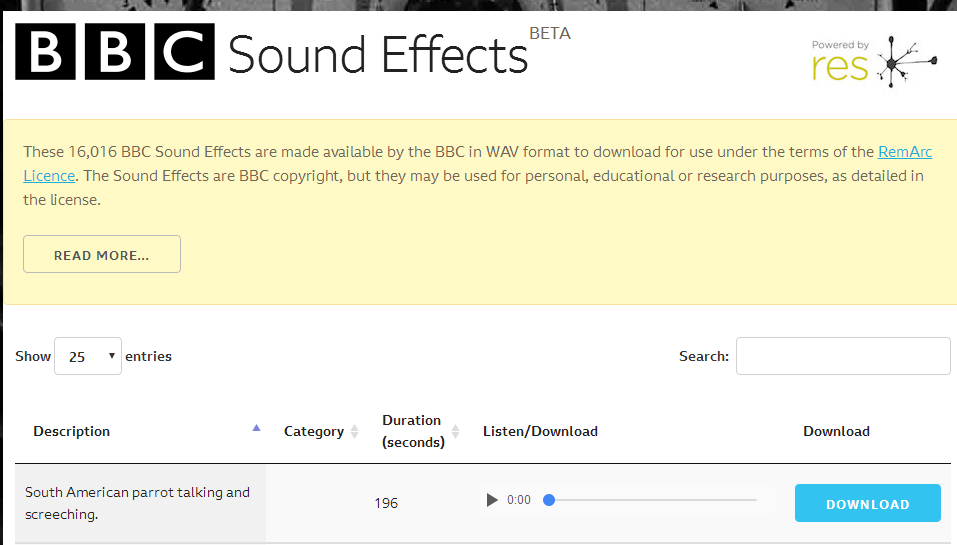The width and height of the screenshot is (957, 545).
Task: Click the Sound Effects title text
Action: click(x=378, y=55)
